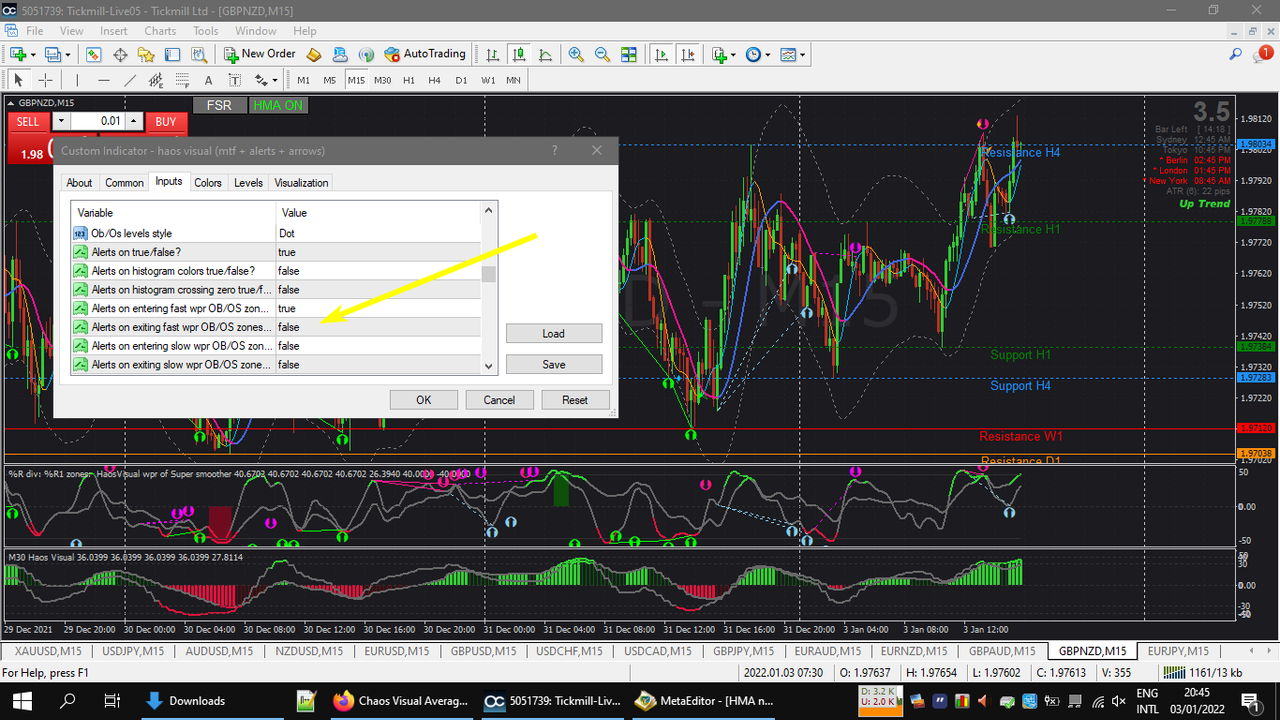Screen dimensions: 1280x720
Task: Switch to the Colors tab
Action: pyautogui.click(x=208, y=182)
